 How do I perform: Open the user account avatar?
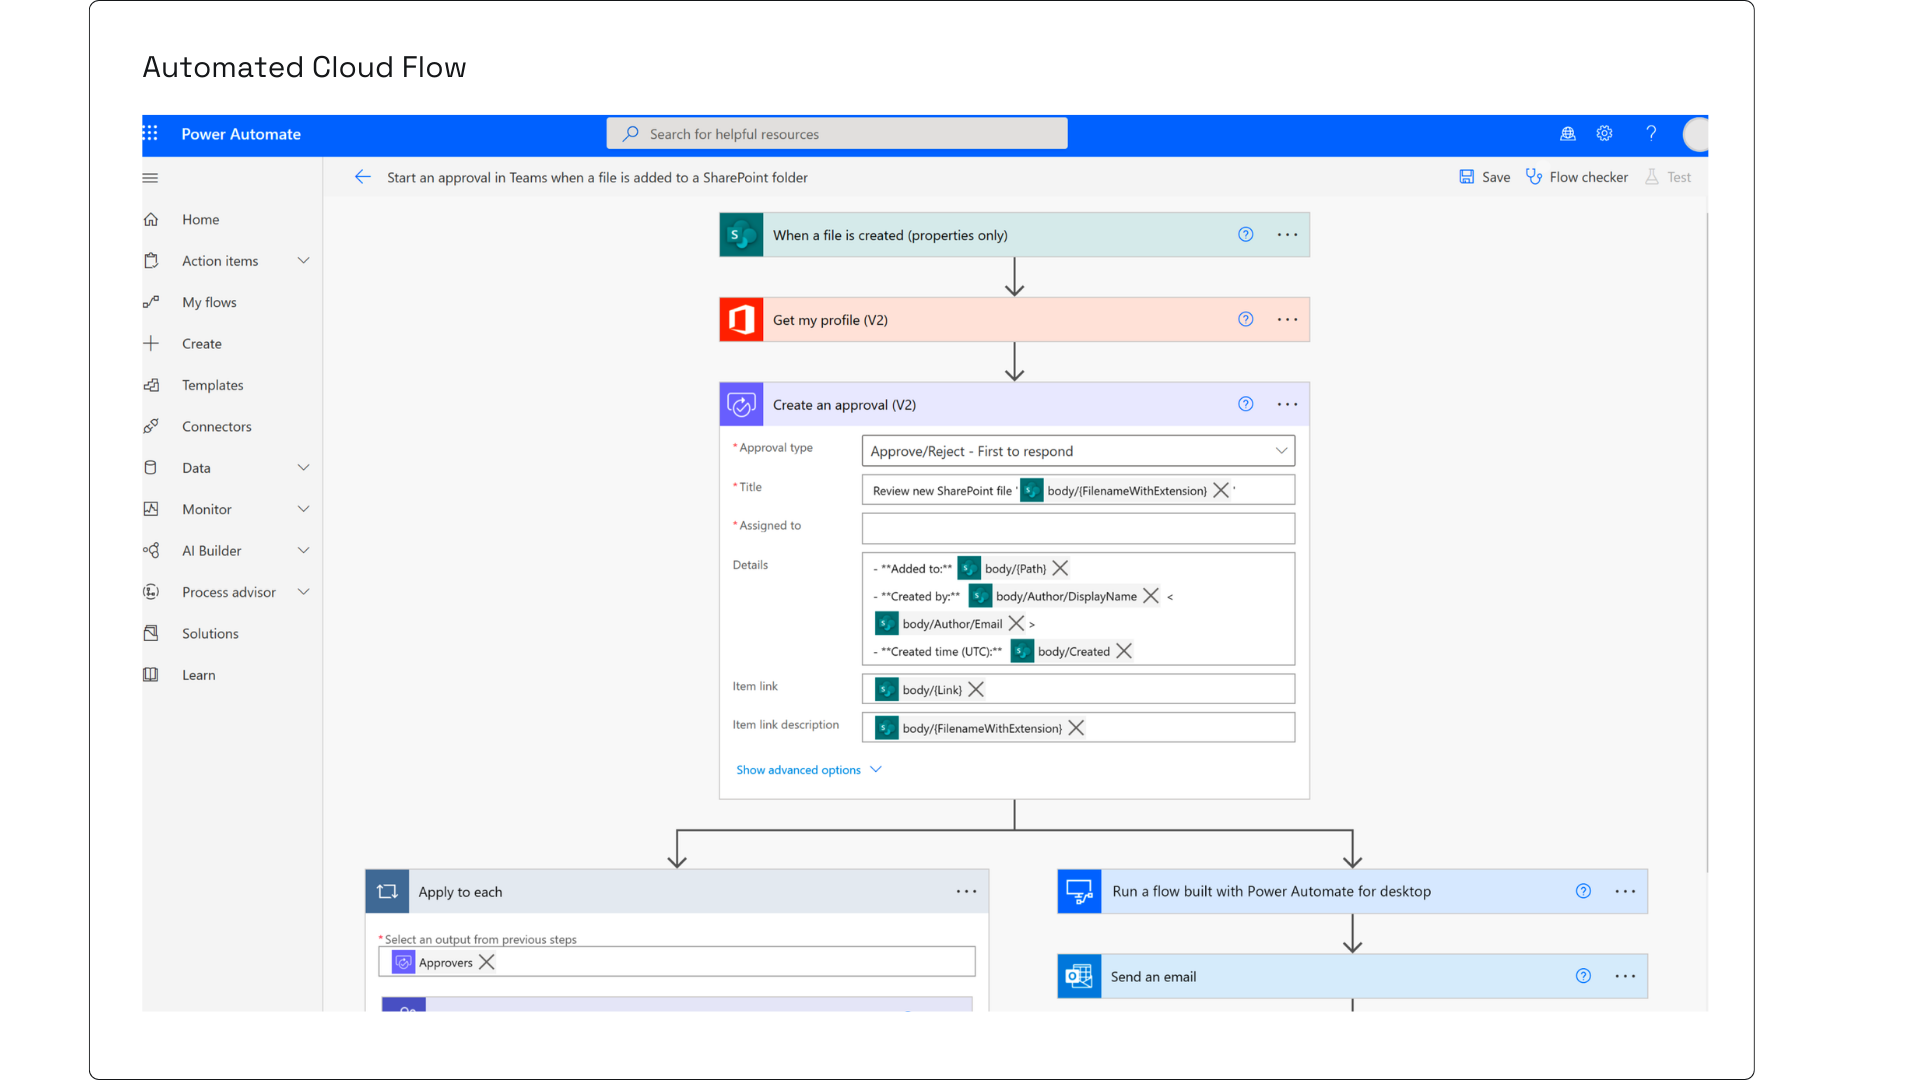[1697, 134]
